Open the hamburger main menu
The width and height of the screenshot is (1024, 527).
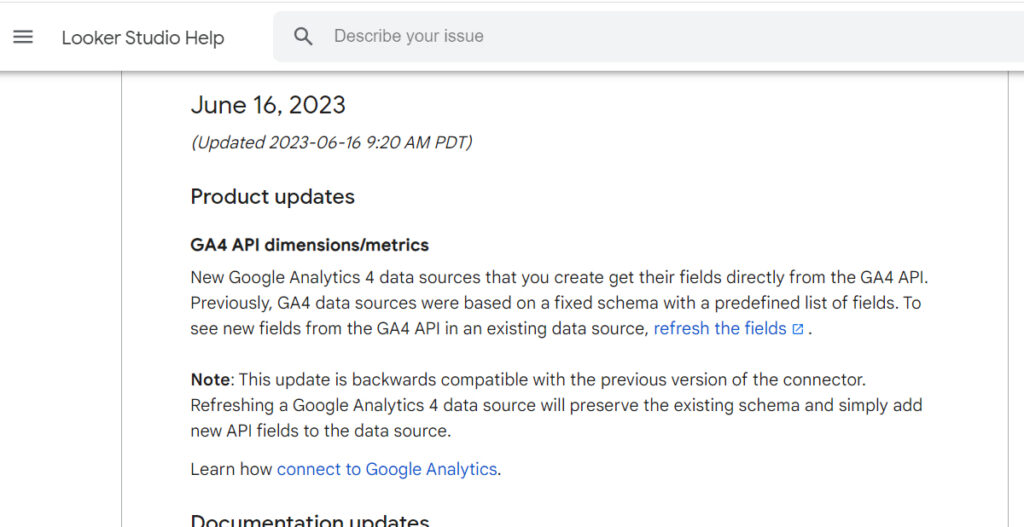tap(23, 37)
